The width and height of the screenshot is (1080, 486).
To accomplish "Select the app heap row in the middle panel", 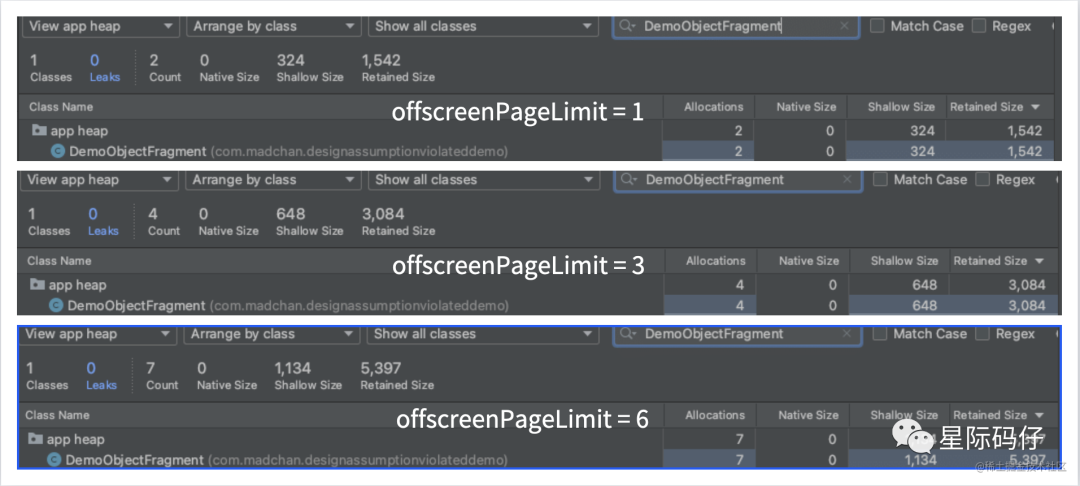I will 539,284.
